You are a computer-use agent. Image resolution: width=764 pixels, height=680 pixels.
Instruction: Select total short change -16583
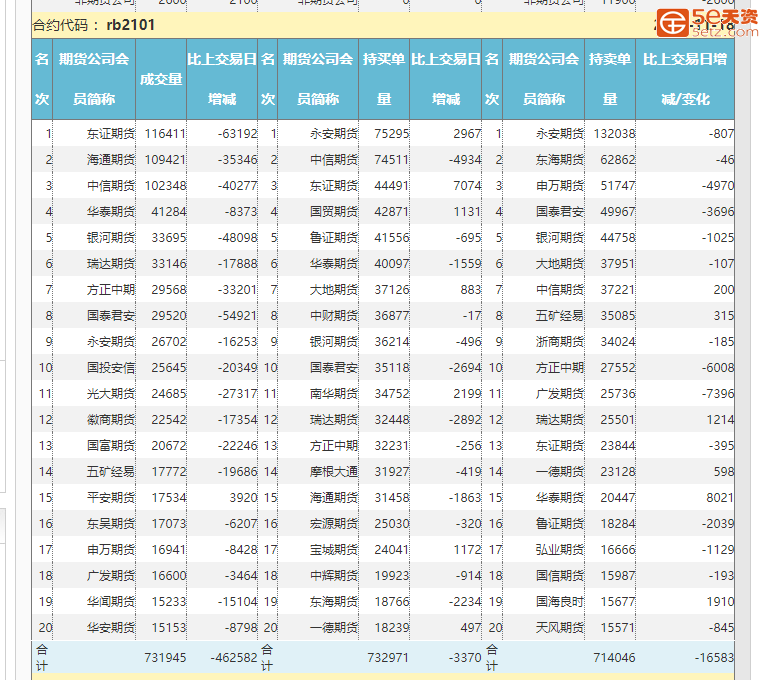[714, 658]
